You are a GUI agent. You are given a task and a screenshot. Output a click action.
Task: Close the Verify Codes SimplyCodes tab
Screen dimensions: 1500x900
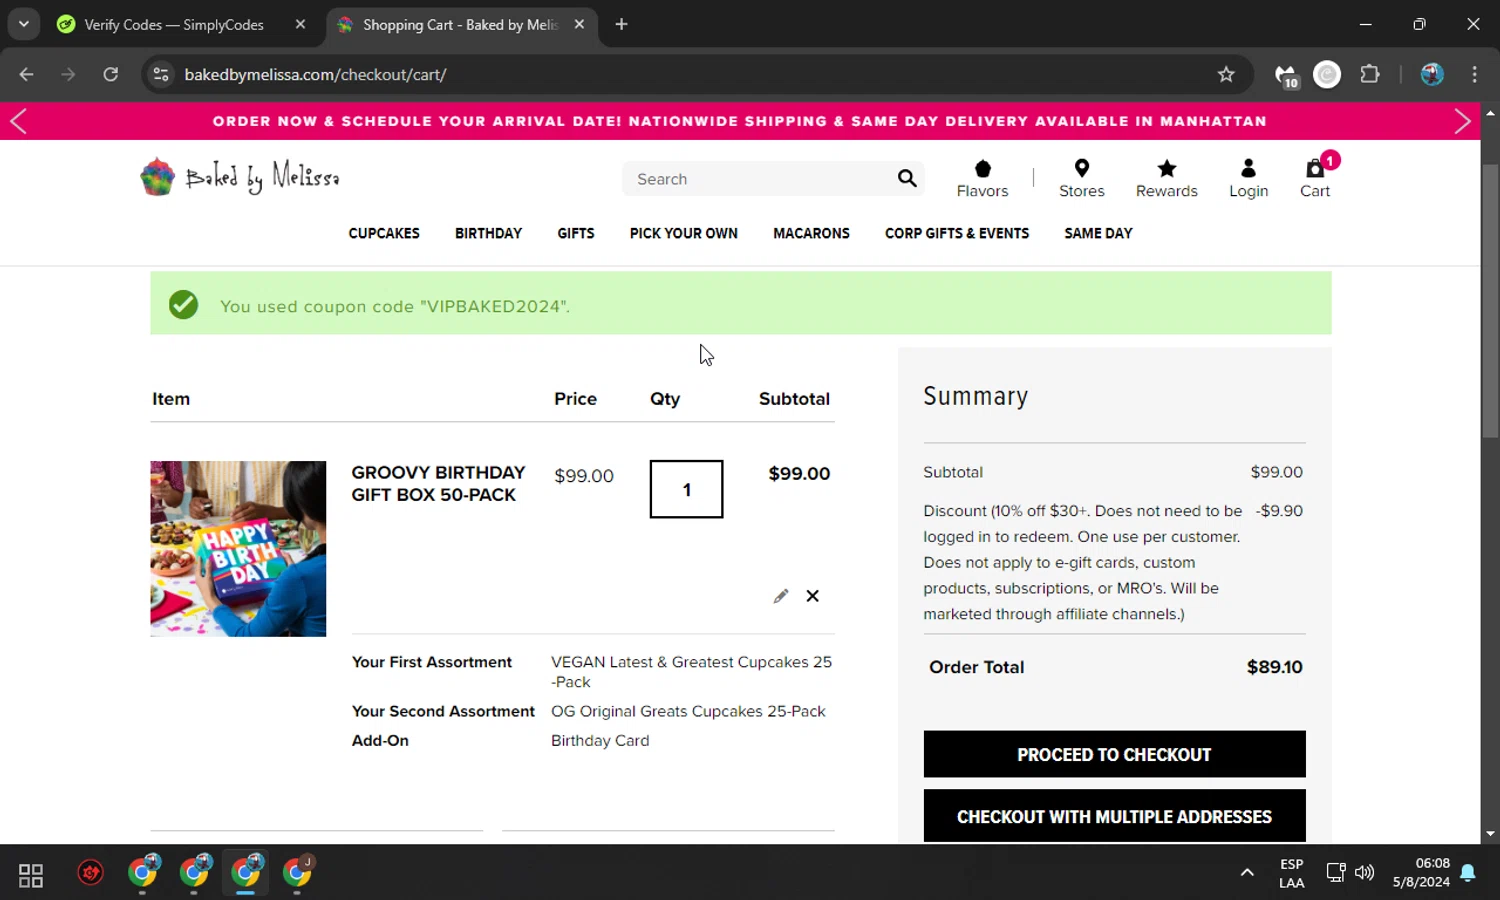(x=300, y=24)
